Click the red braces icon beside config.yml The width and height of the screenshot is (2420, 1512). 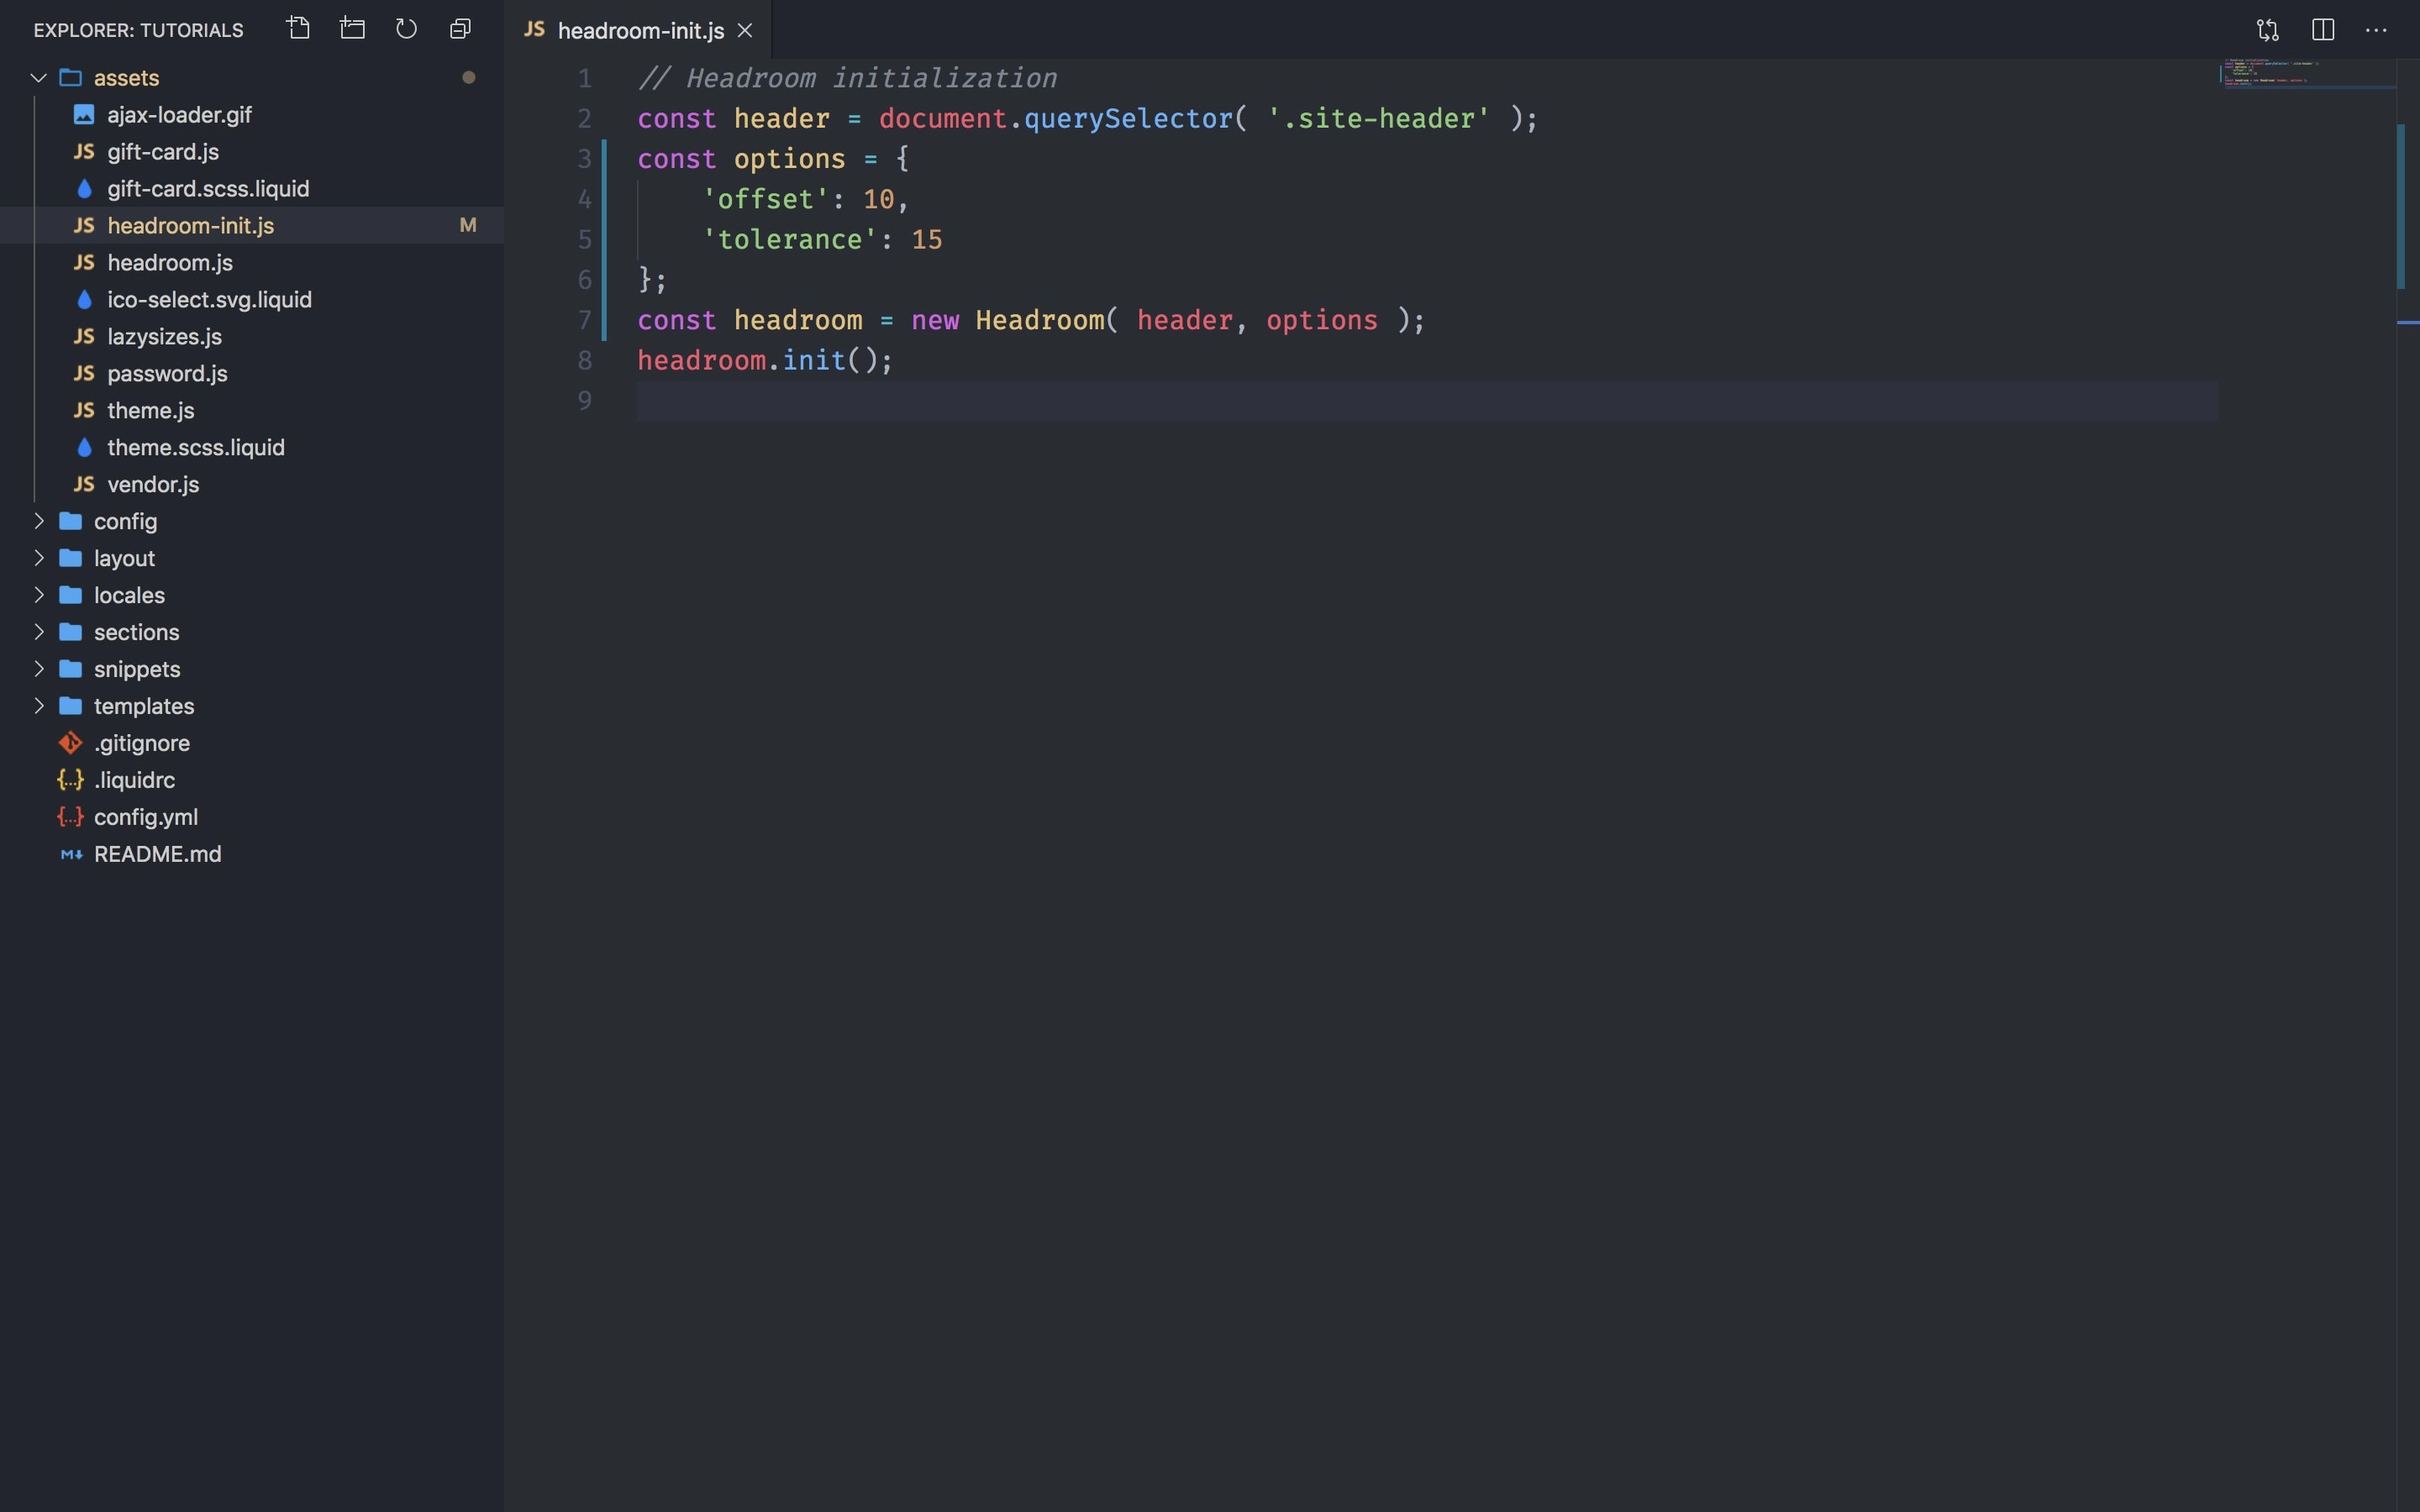point(70,817)
